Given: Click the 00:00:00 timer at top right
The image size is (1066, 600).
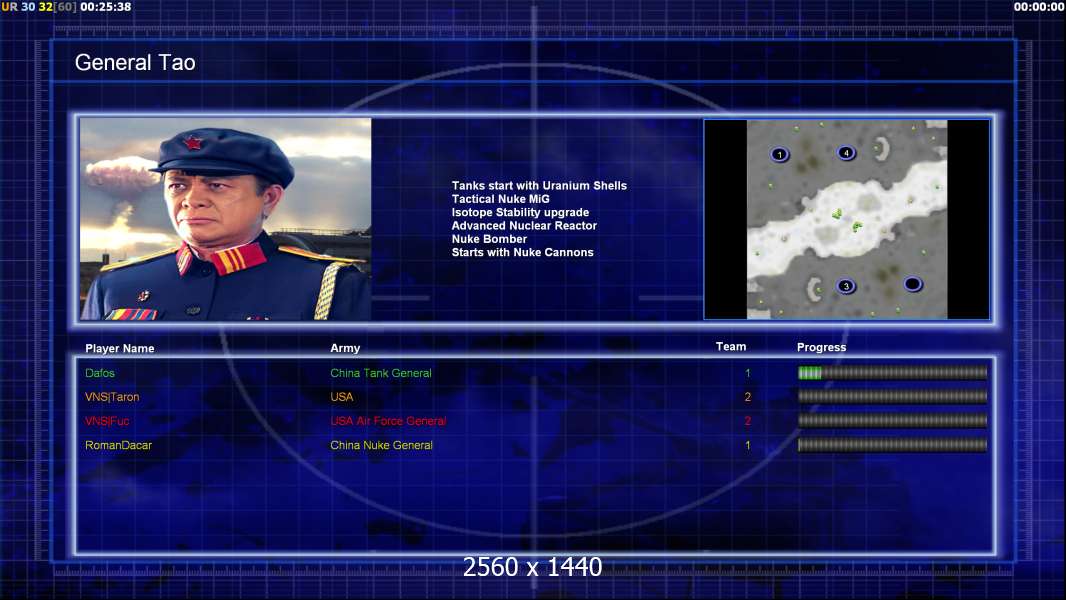Looking at the screenshot, I should (x=1039, y=7).
